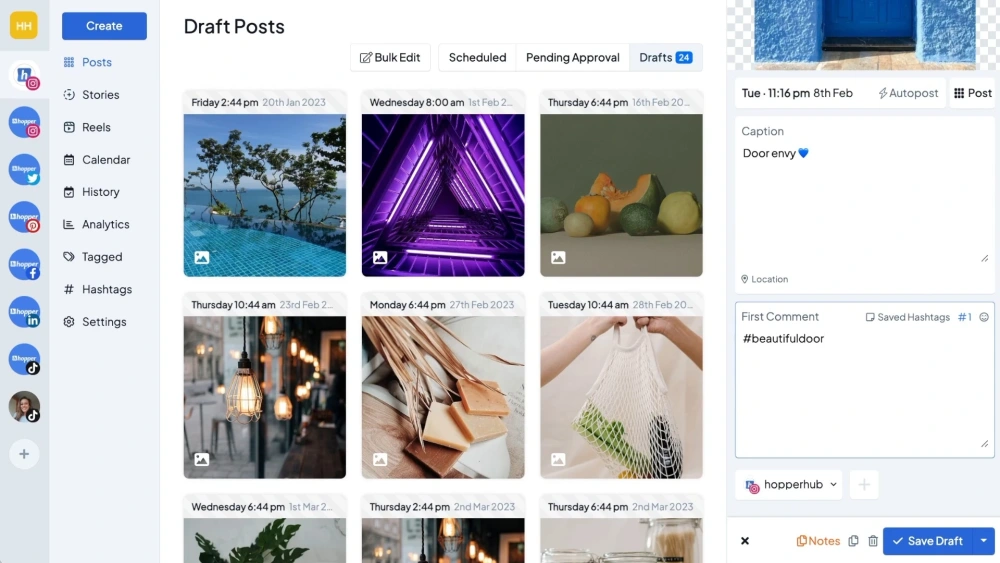Open the Thursday 2:44 pm 2nd Mar draft
Viewport: 1000px width, 563px height.
(443, 529)
